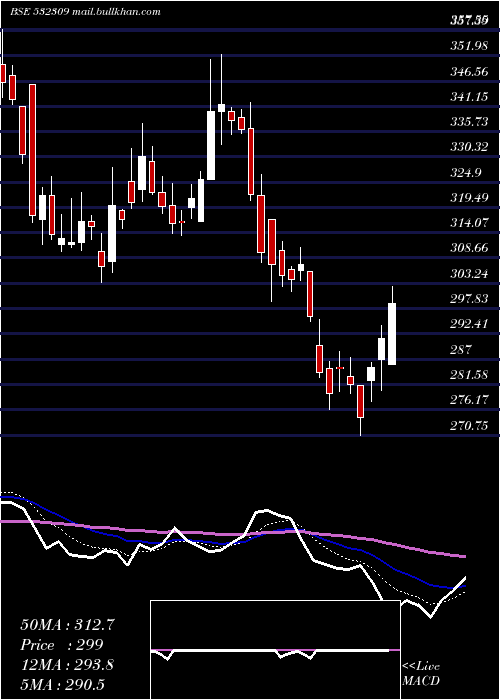Click the Price : 299 readout
This screenshot has height=700, width=500.
(x=62, y=645)
